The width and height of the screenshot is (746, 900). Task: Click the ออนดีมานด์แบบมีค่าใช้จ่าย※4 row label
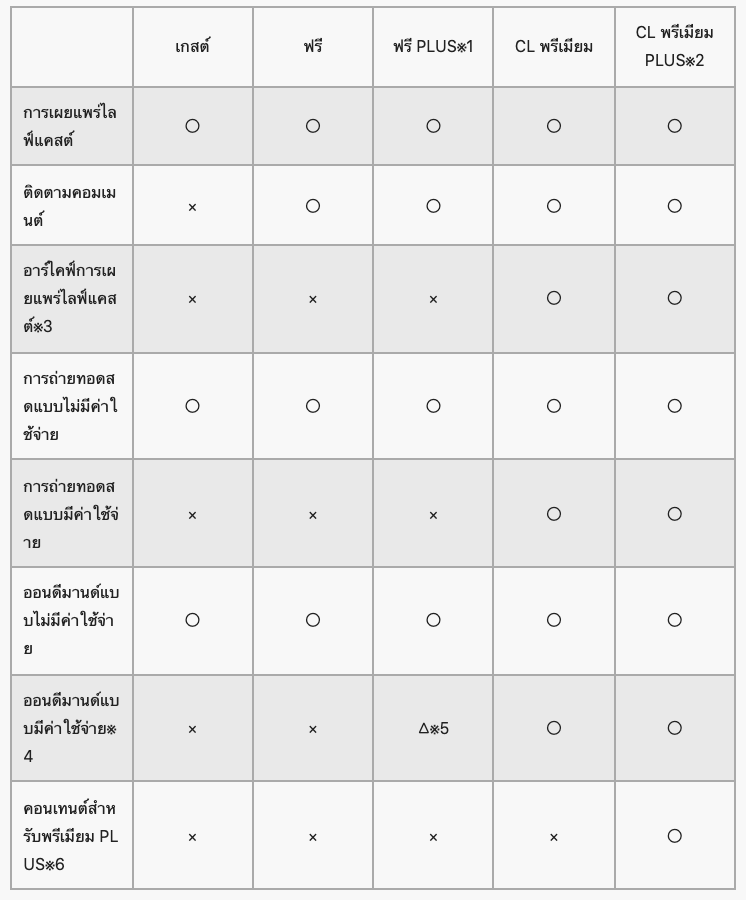pos(70,728)
